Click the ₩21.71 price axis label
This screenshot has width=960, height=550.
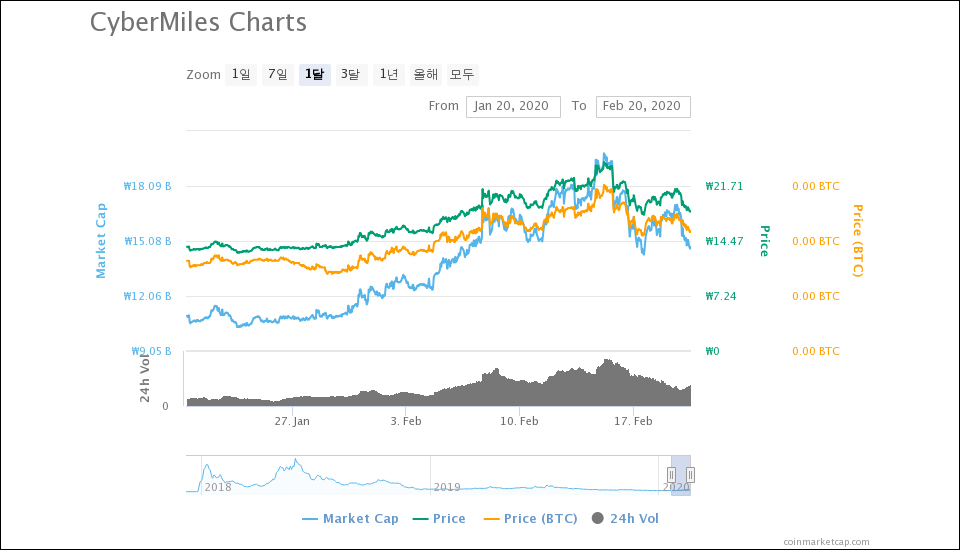724,186
